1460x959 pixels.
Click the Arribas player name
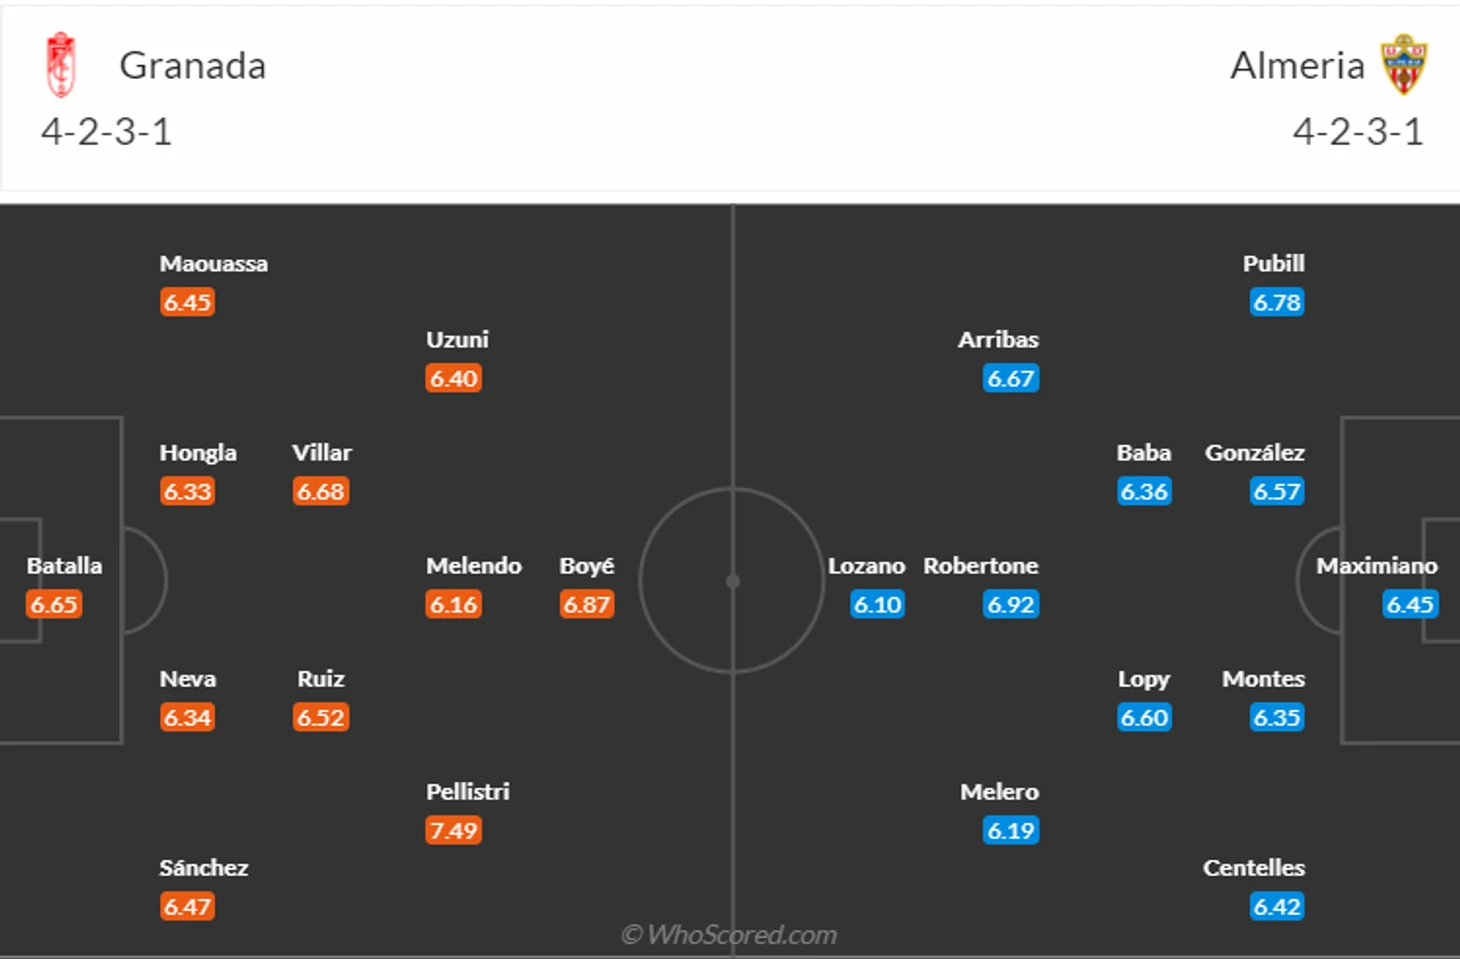pyautogui.click(x=998, y=339)
